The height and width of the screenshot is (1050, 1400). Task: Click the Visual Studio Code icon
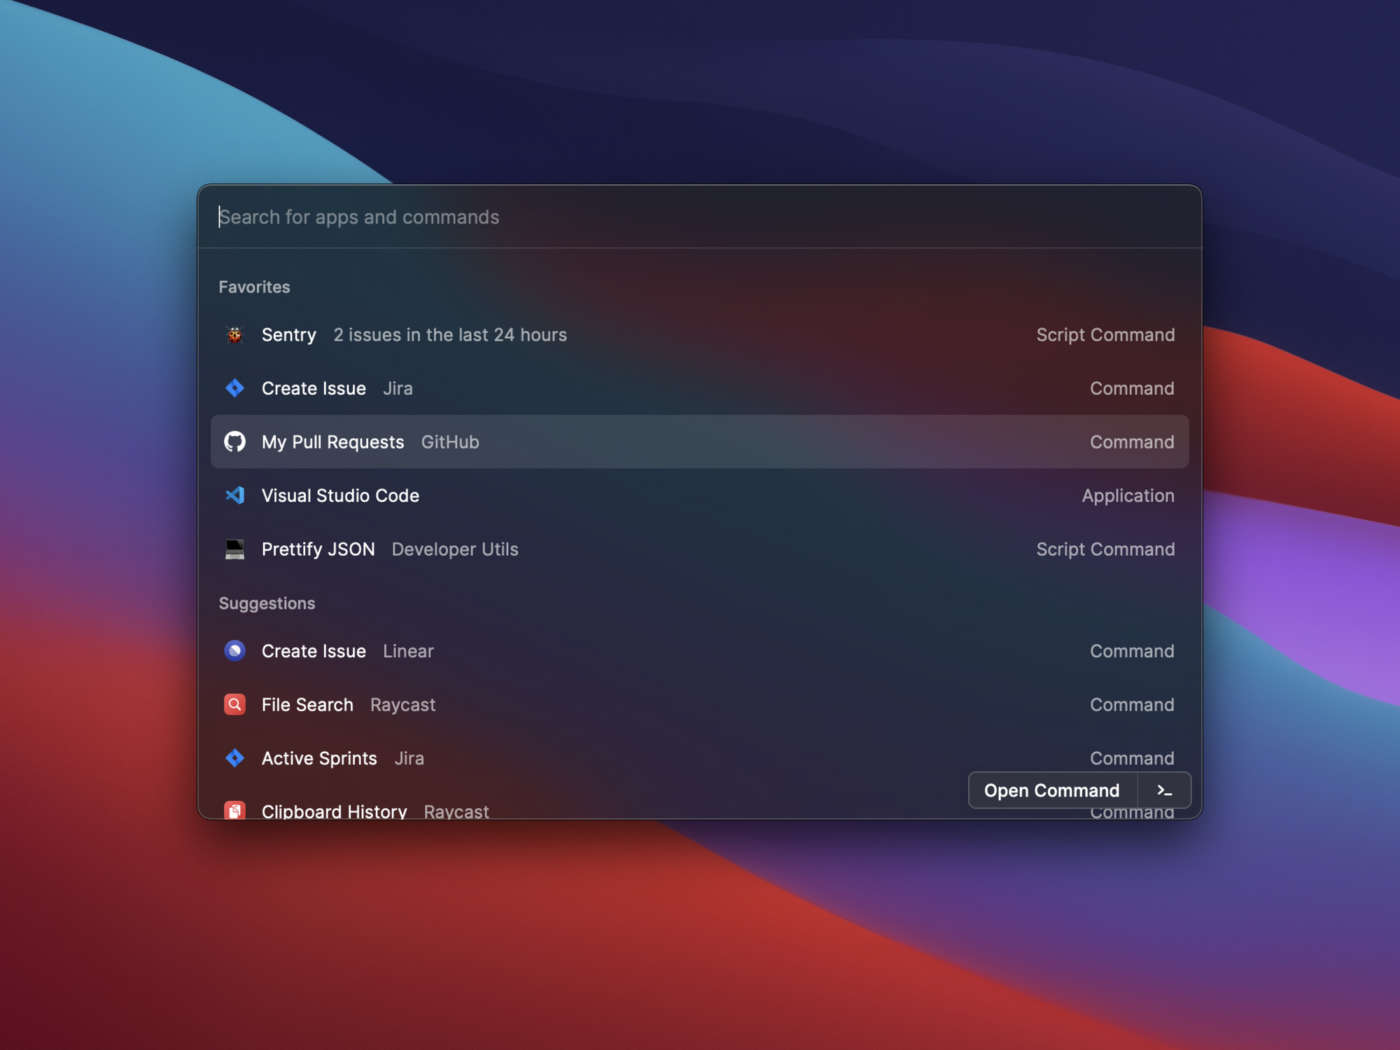[235, 495]
